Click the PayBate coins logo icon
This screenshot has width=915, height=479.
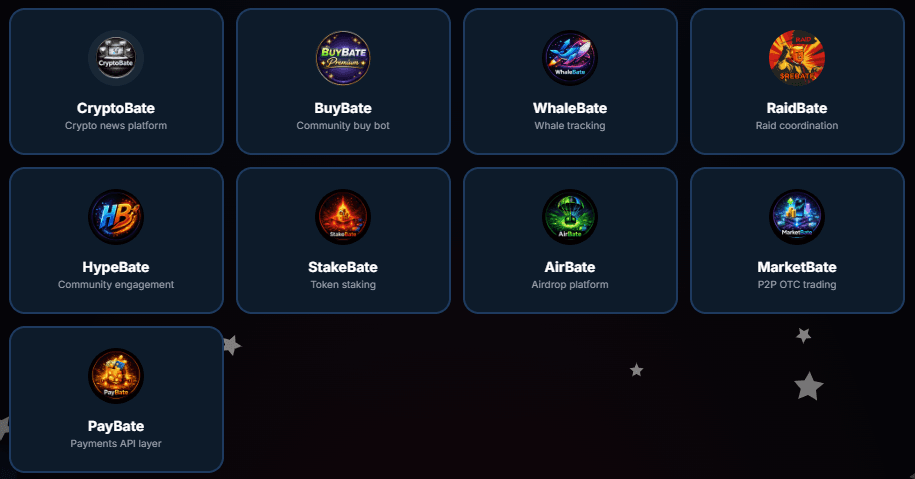[116, 376]
